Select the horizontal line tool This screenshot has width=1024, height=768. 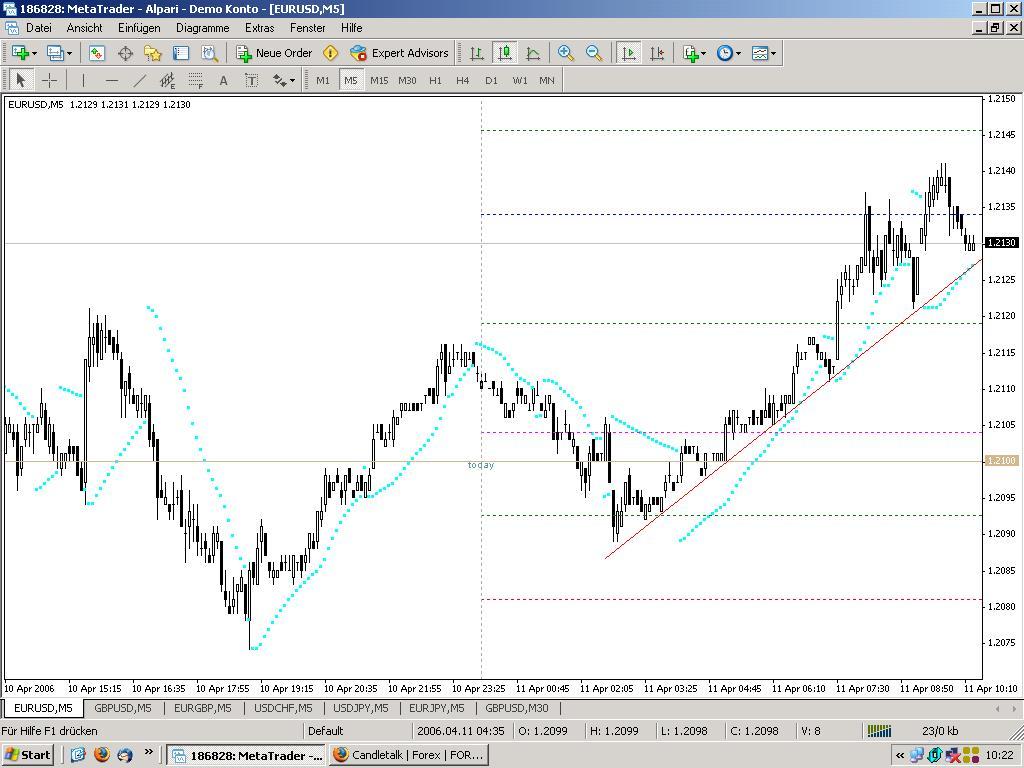tap(112, 80)
